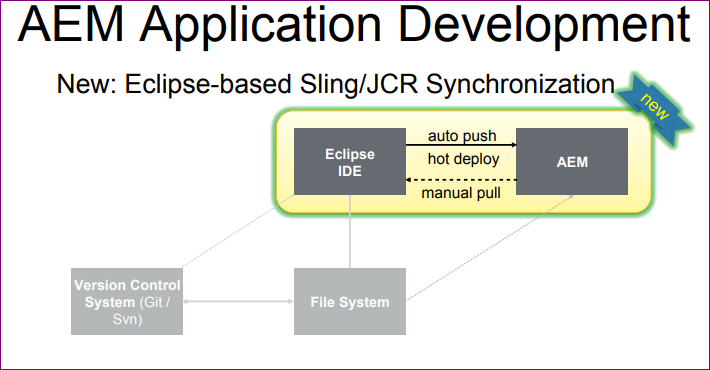
Task: Click the 'auto push' label
Action: tap(462, 136)
